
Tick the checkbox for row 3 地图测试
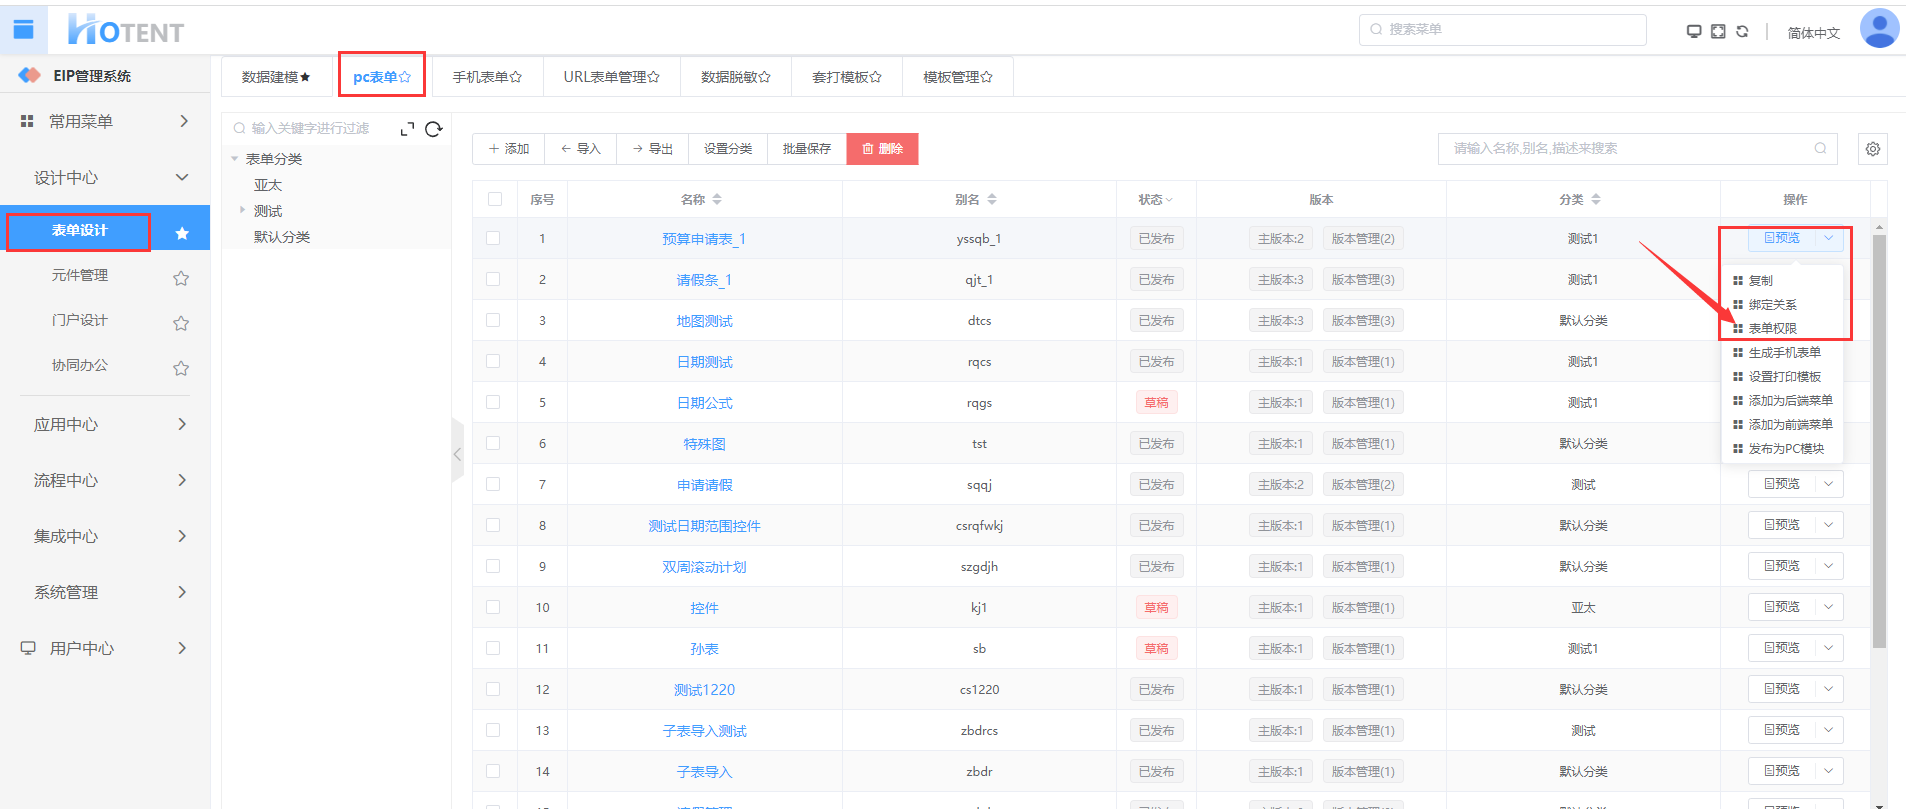(x=493, y=320)
